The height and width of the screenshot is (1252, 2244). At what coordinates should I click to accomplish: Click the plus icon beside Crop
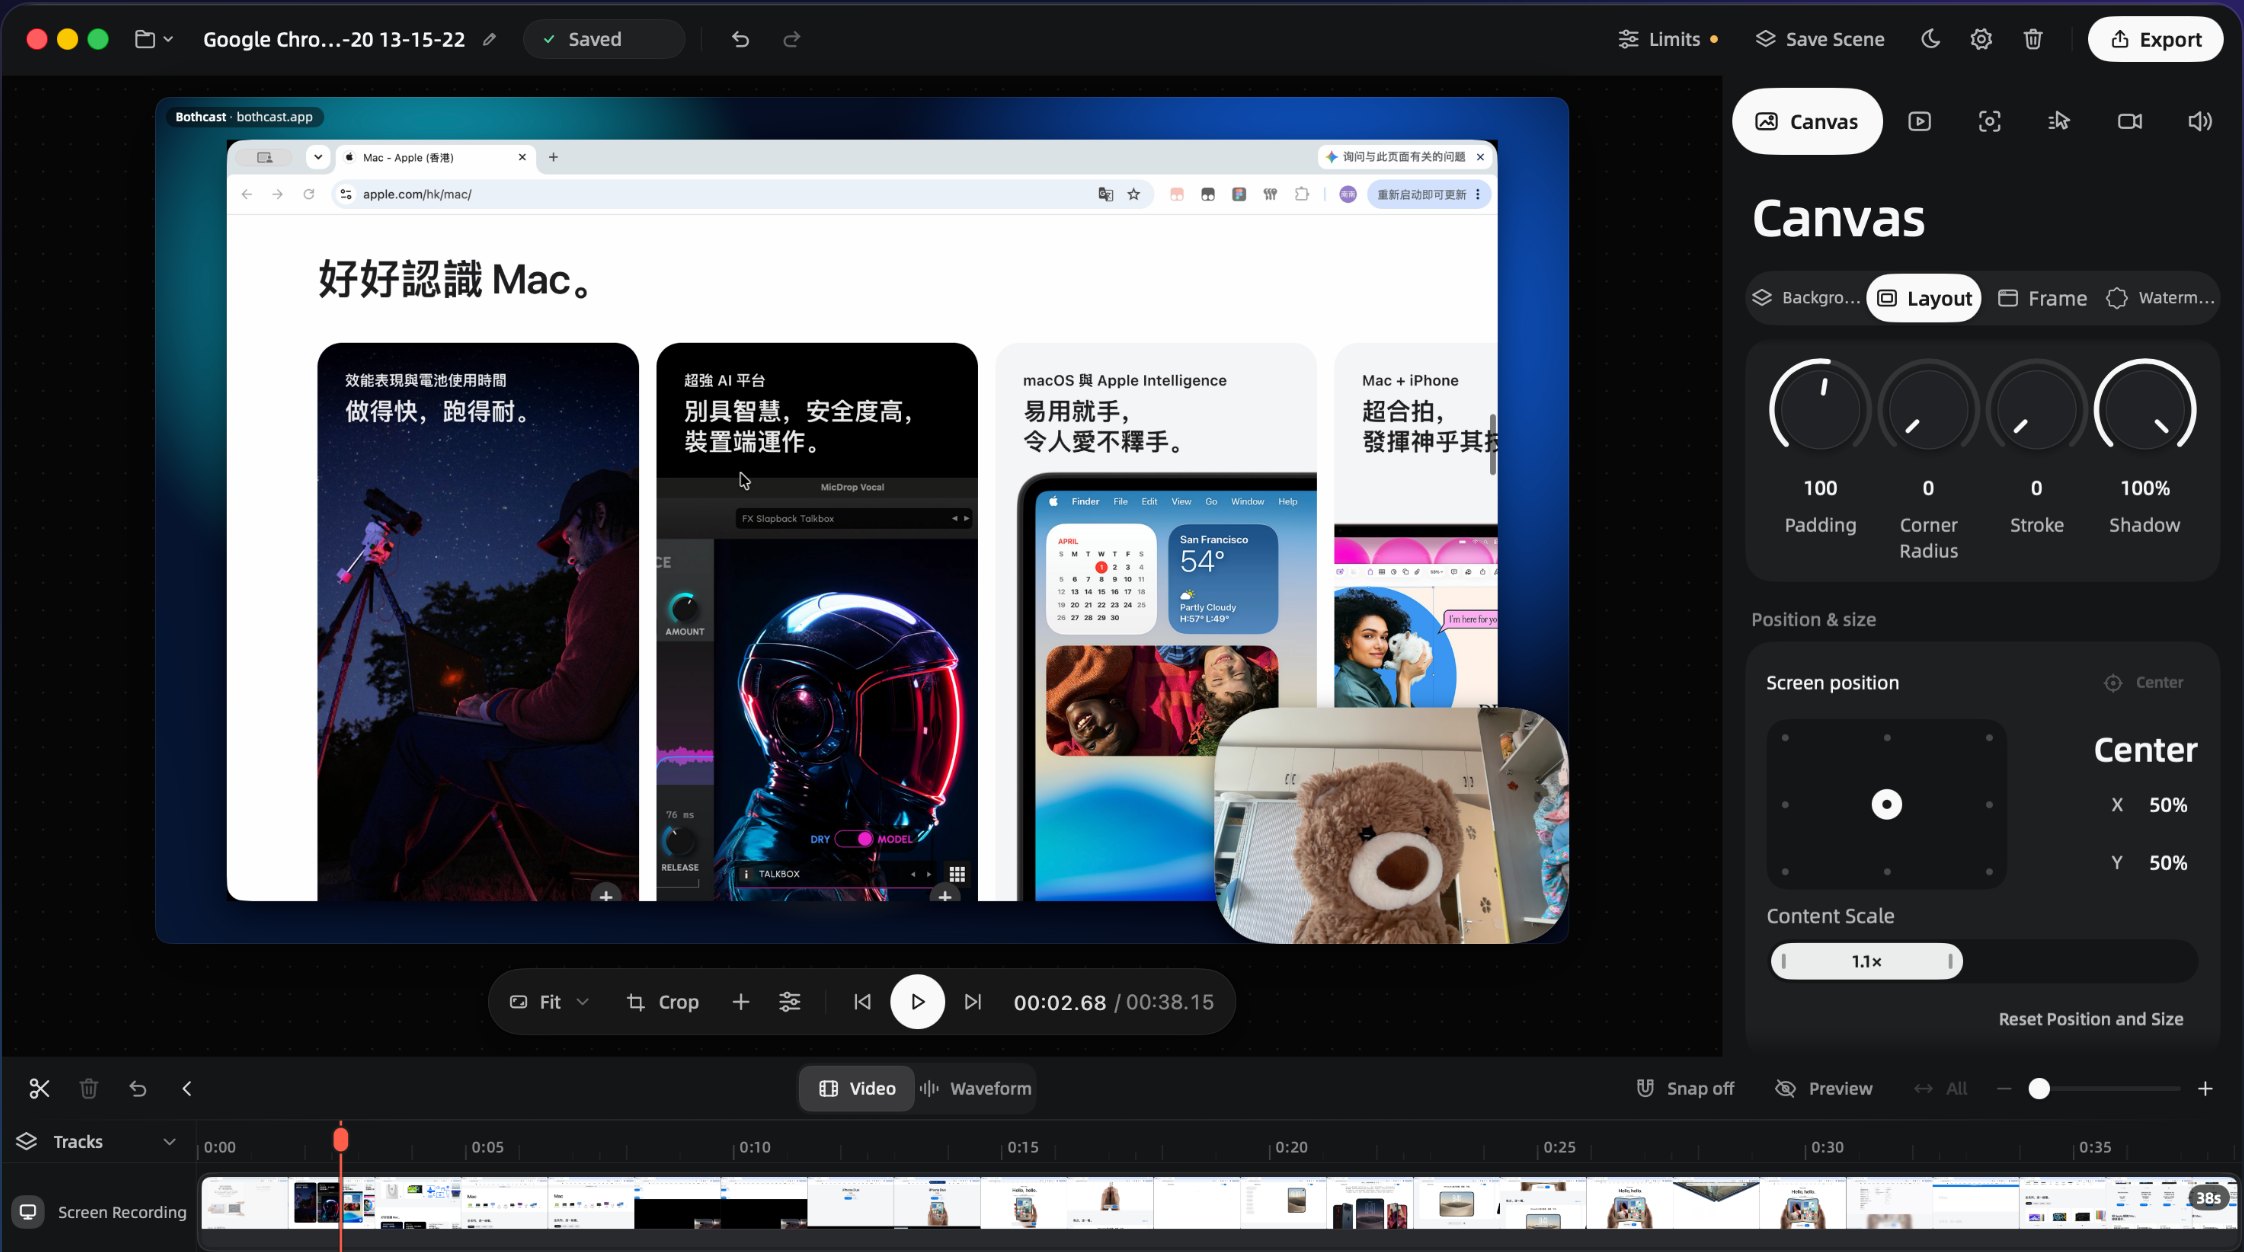[x=740, y=1001]
